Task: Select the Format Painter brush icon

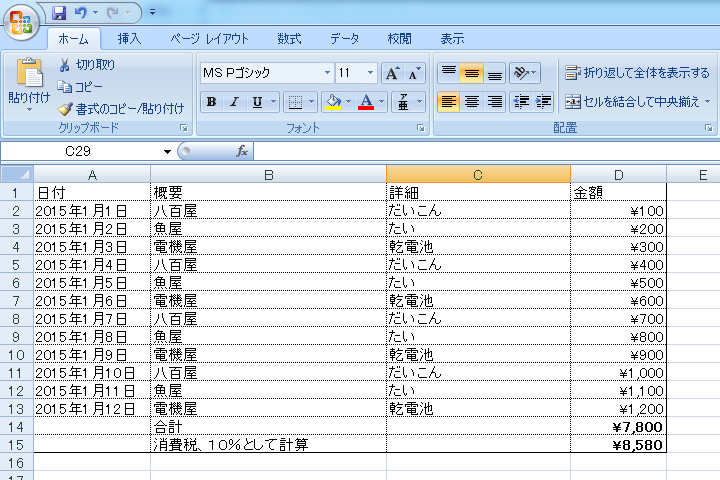Action: 65,108
